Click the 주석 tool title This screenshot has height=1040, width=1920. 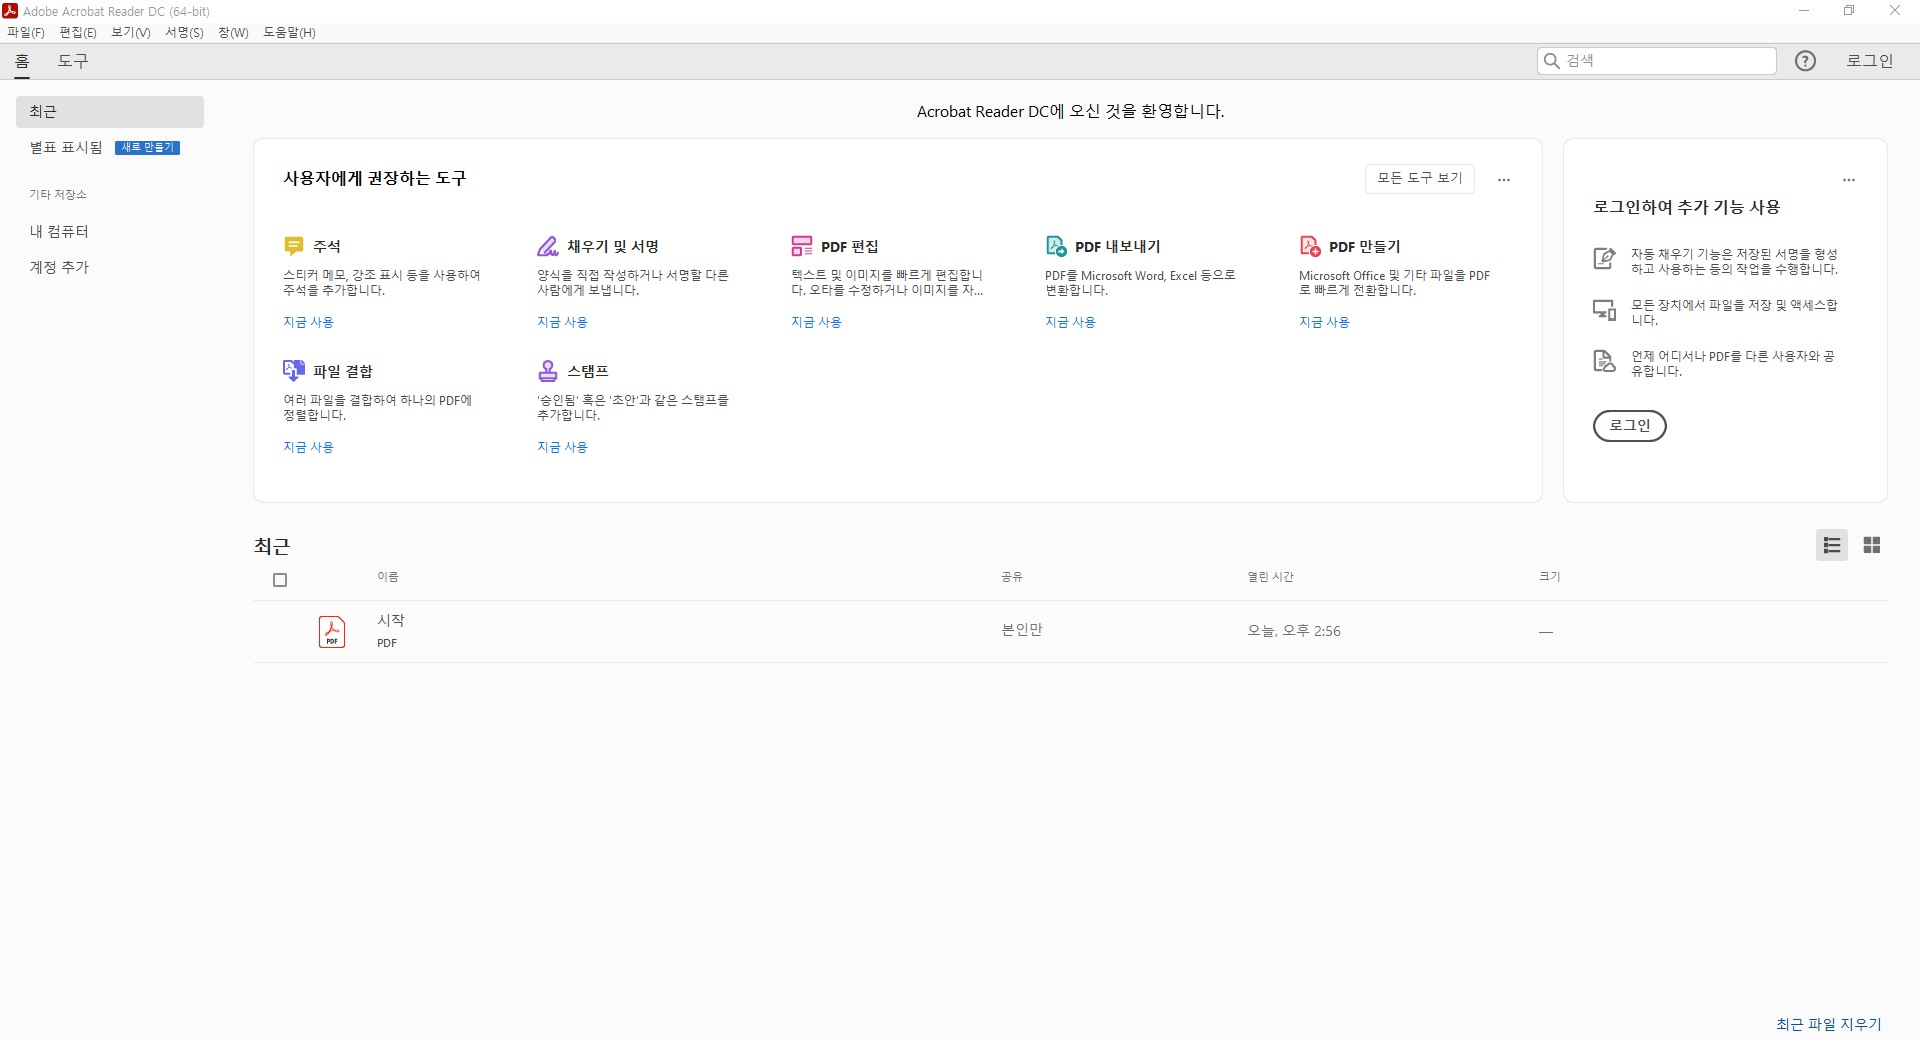[327, 246]
